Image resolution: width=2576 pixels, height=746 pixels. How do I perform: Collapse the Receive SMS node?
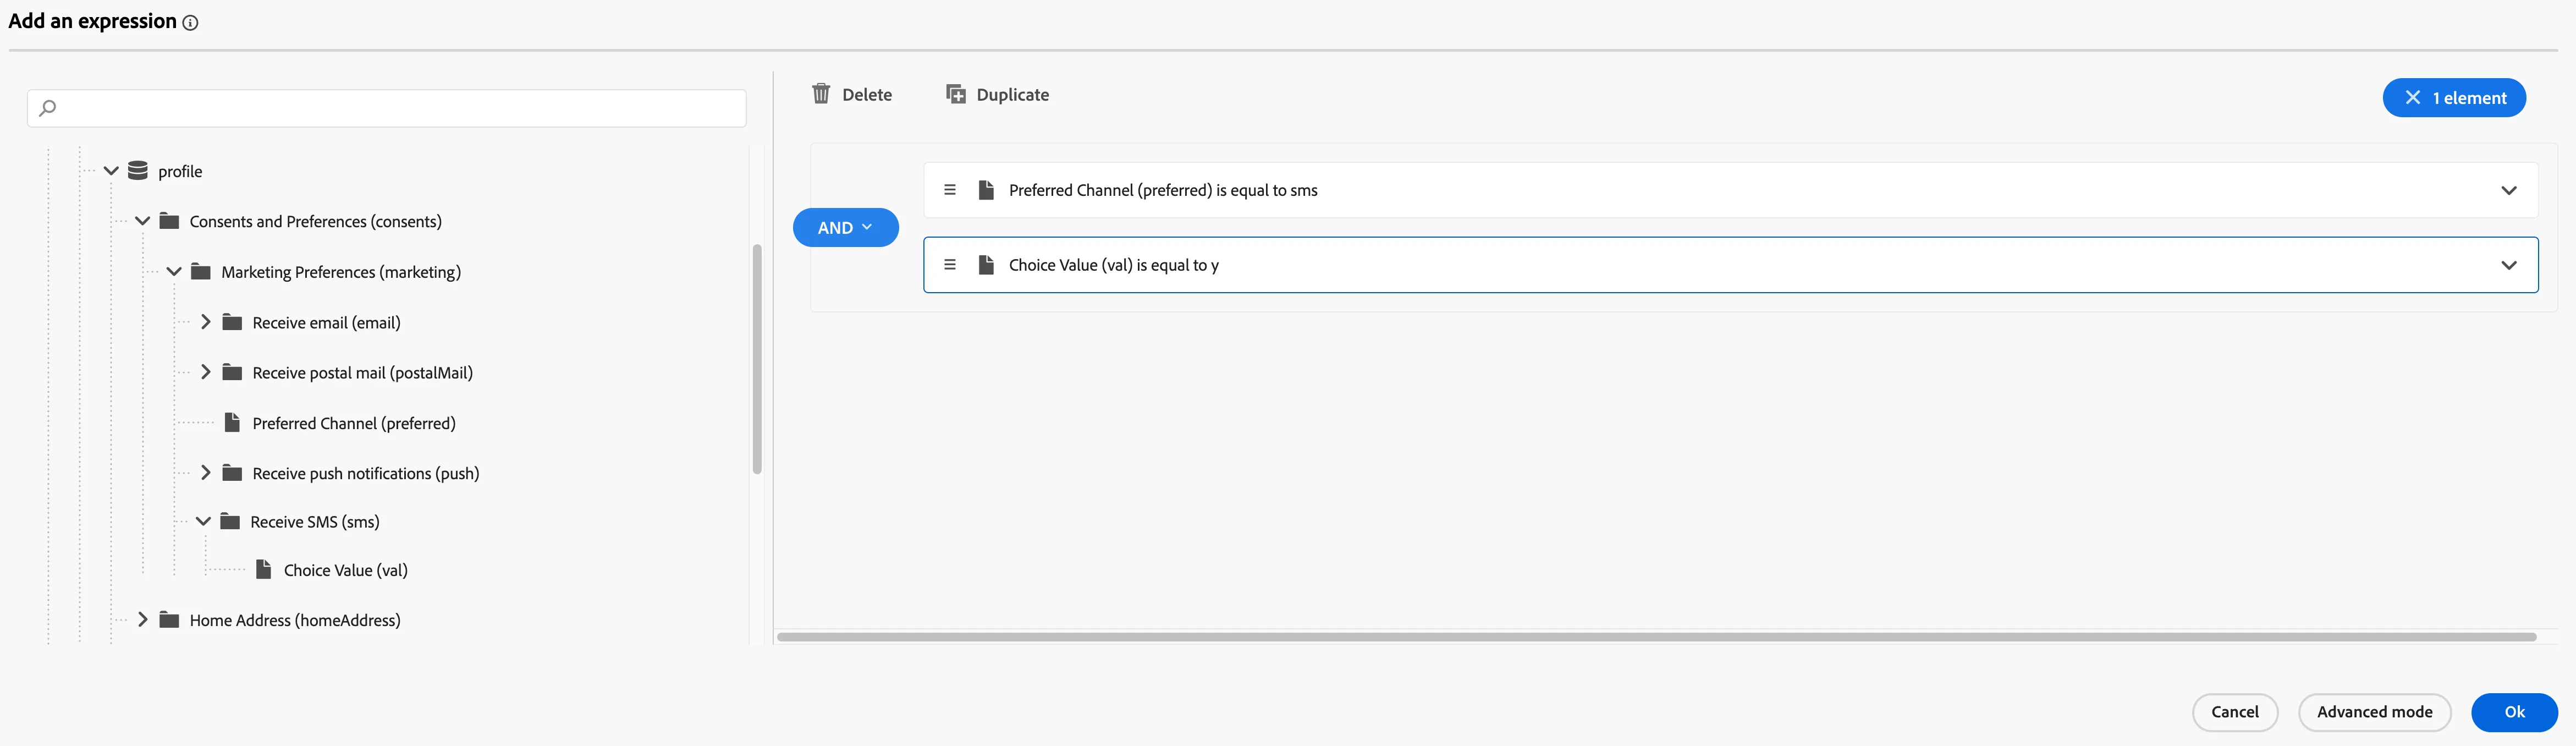tap(203, 521)
